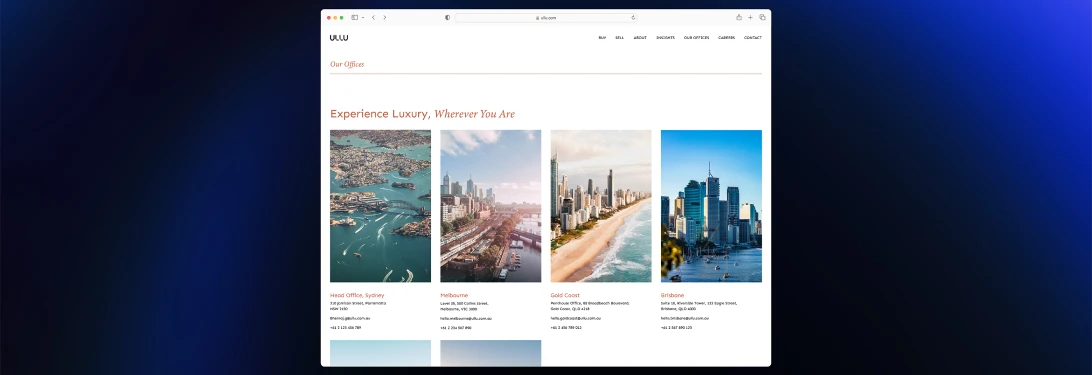Show the tab overview icon
This screenshot has height=375, width=1092.
click(762, 17)
